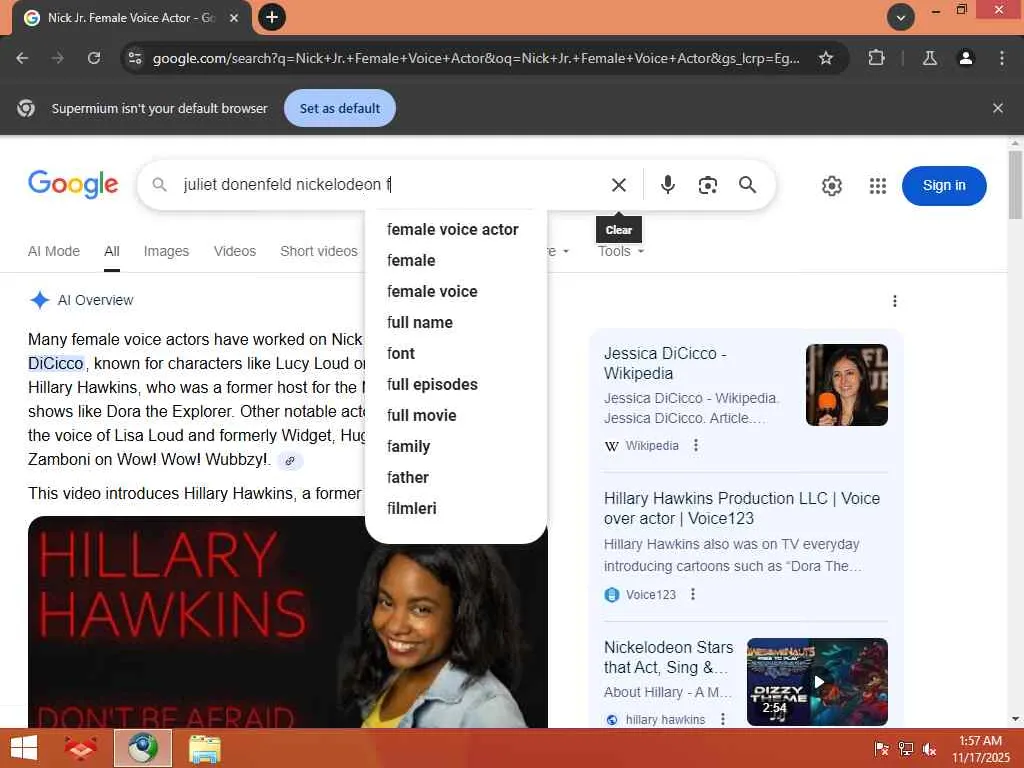
Task: Open the Google apps grid
Action: [x=878, y=186]
